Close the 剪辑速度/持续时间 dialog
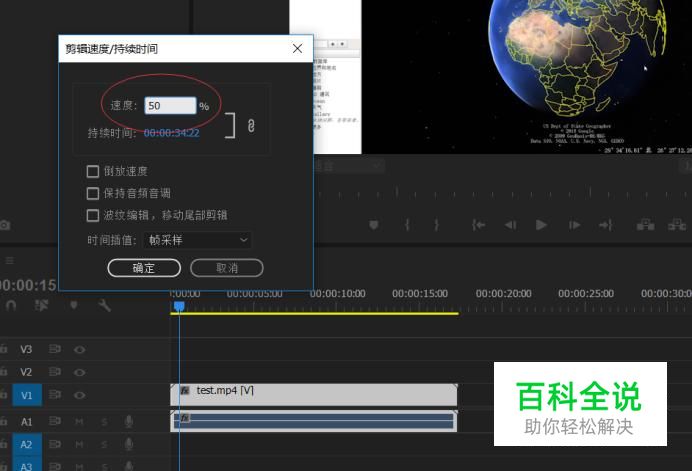The height and width of the screenshot is (471, 692). pyautogui.click(x=297, y=49)
